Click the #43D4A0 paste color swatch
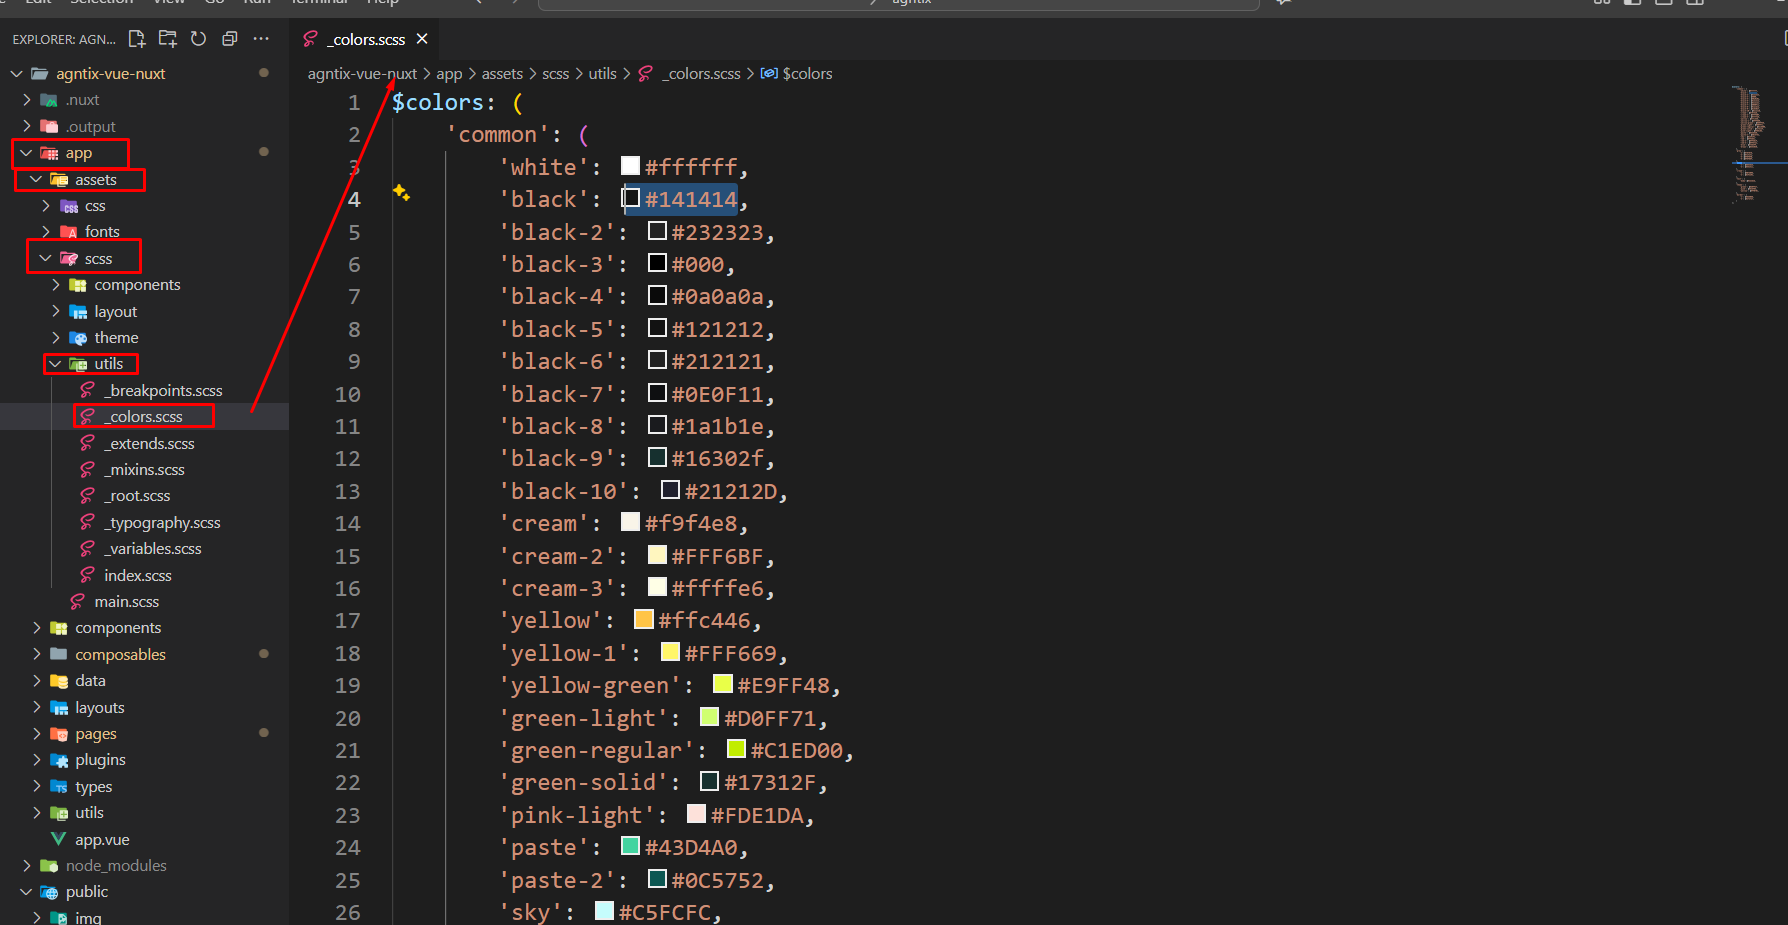 [x=630, y=847]
